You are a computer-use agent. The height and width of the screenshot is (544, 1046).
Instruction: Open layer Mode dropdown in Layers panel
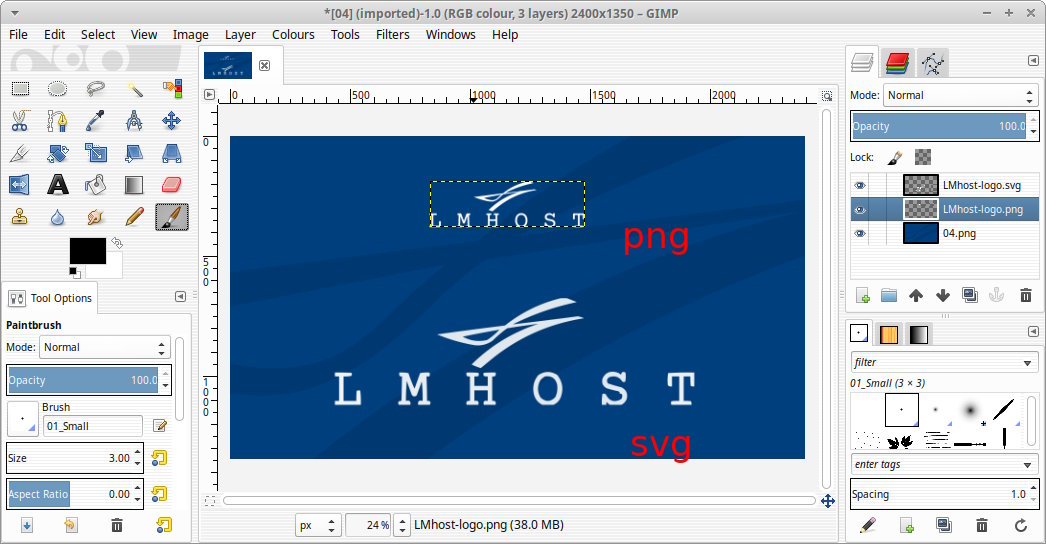[x=961, y=95]
